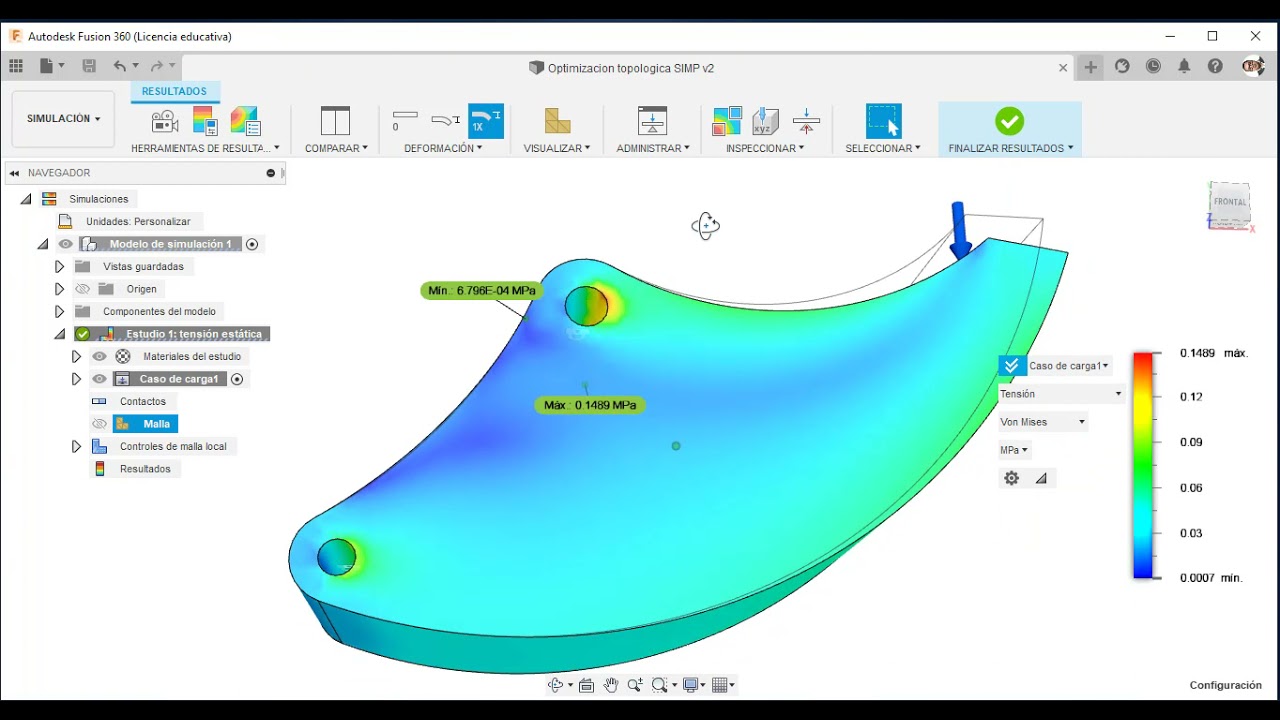Open the MPa units dropdown
Viewport: 1280px width, 720px height.
coord(1014,450)
